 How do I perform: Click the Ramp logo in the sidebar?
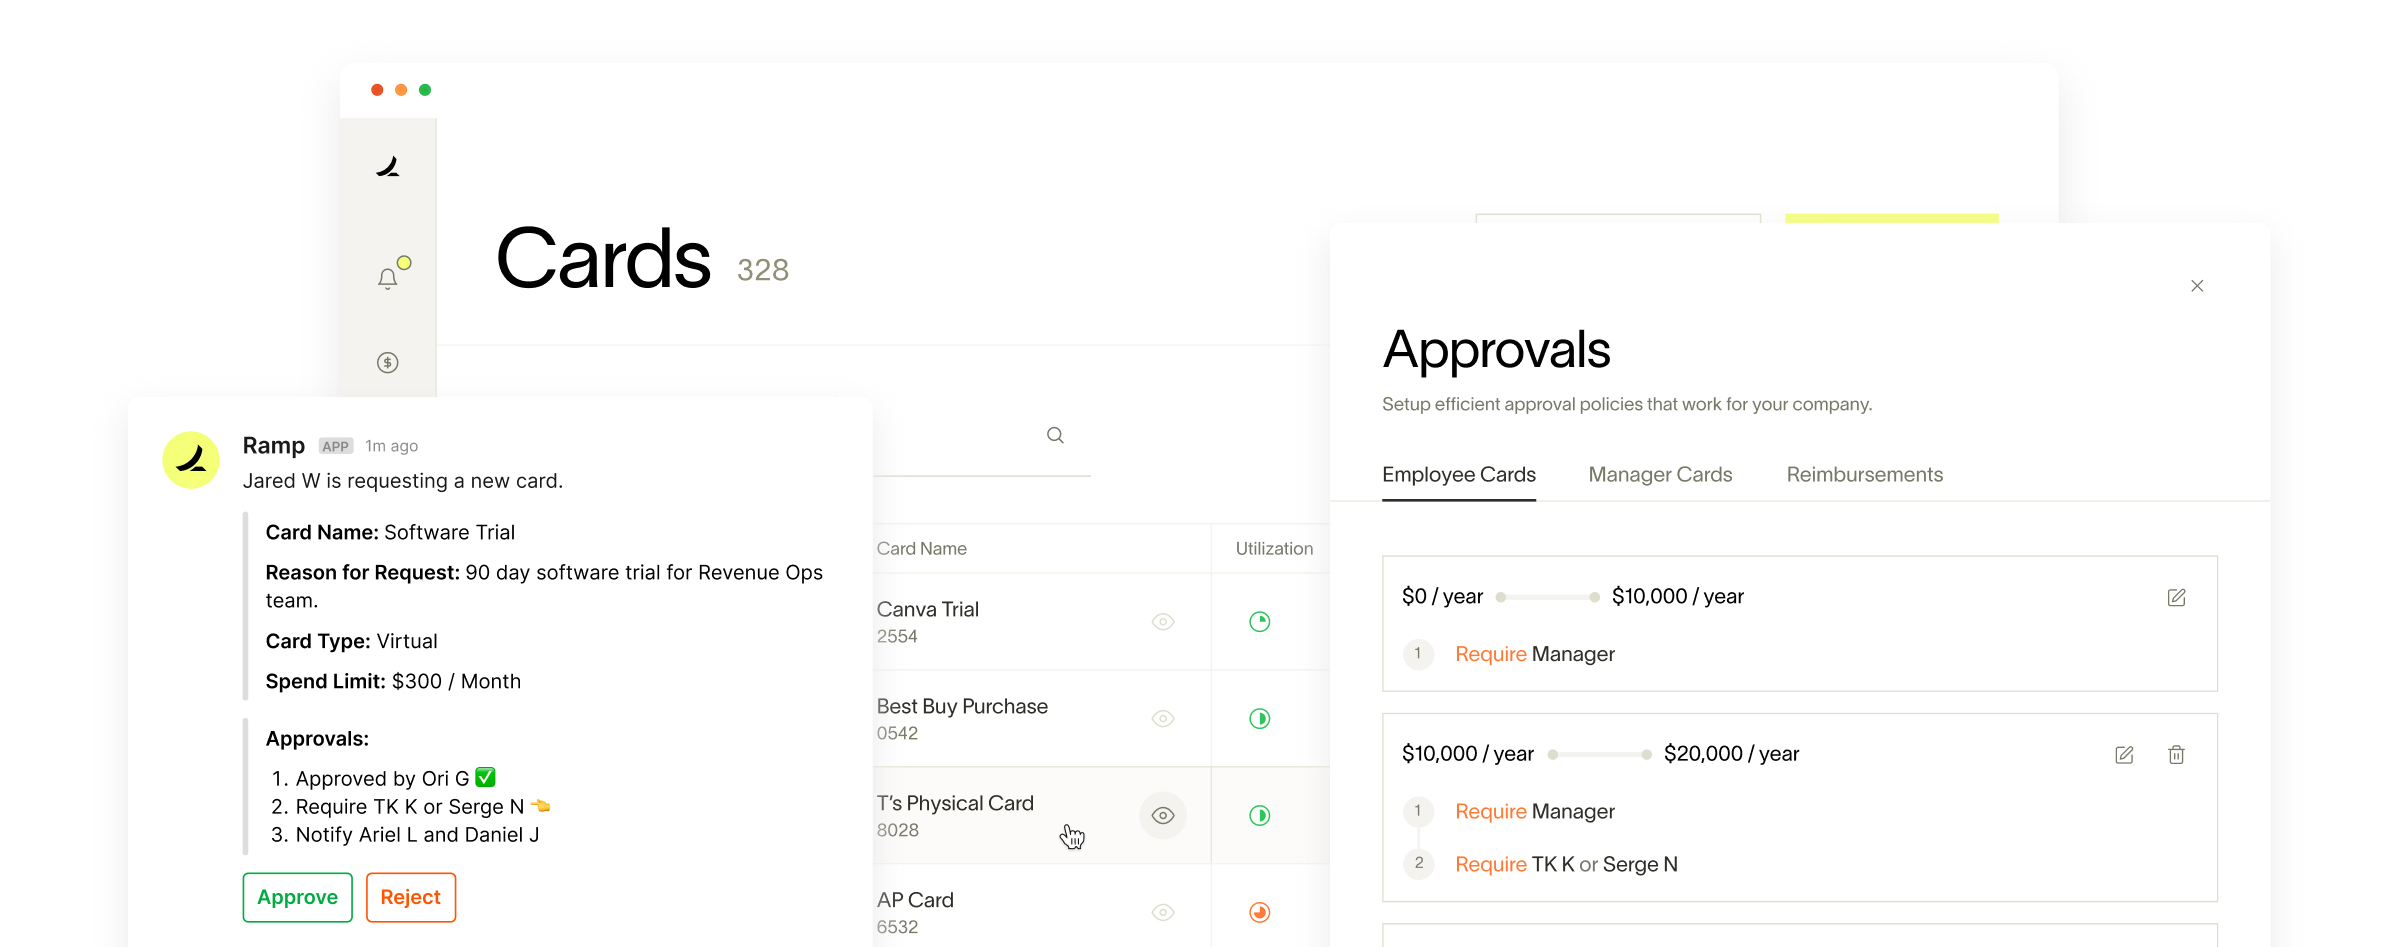(388, 167)
